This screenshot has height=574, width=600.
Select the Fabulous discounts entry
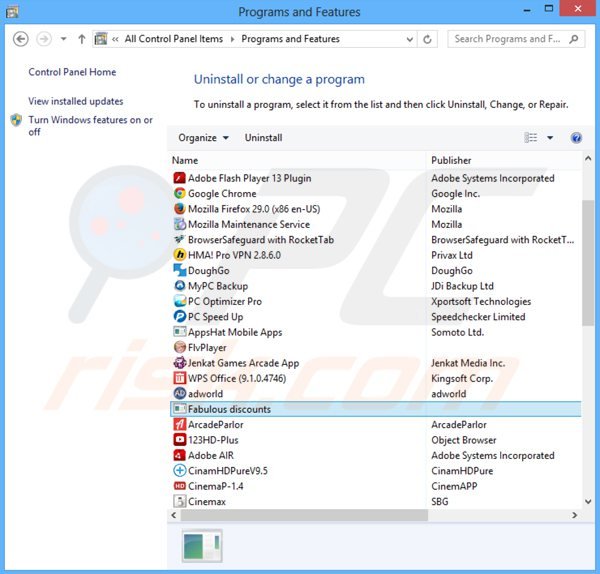[x=376, y=409]
